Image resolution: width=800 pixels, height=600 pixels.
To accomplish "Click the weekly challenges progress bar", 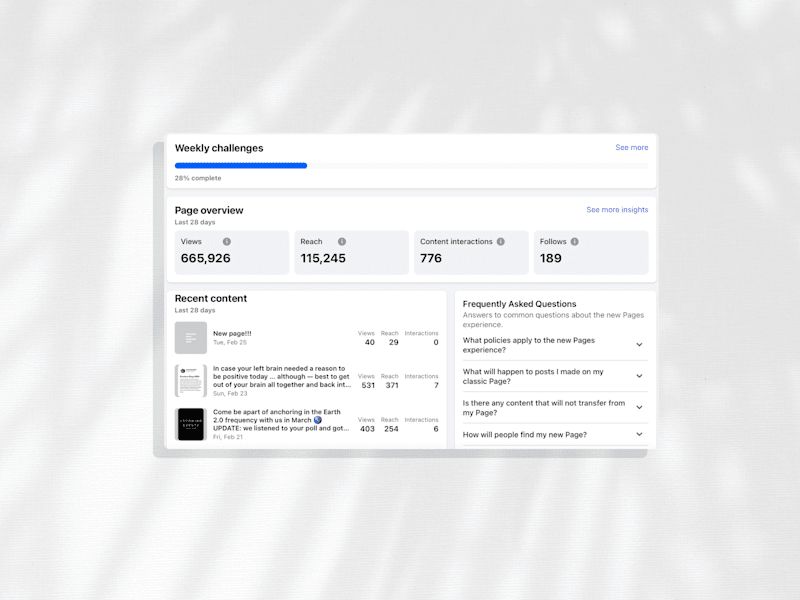I will (x=411, y=165).
